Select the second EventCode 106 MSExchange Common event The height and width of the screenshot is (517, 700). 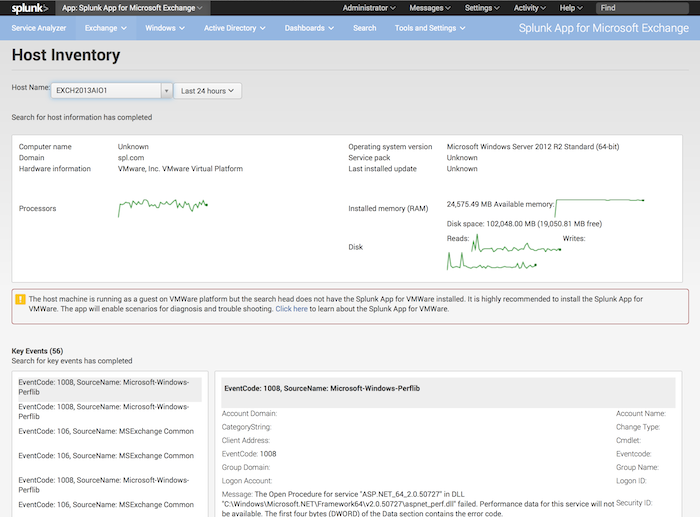pyautogui.click(x=107, y=456)
